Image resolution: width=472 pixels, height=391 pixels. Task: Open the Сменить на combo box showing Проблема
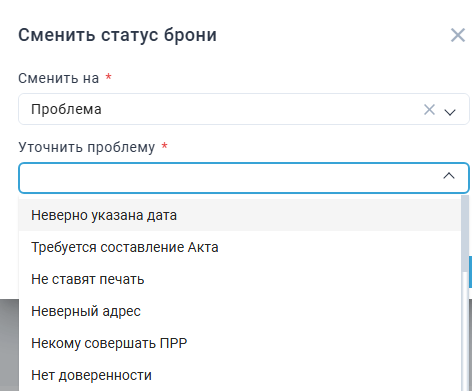coord(244,109)
